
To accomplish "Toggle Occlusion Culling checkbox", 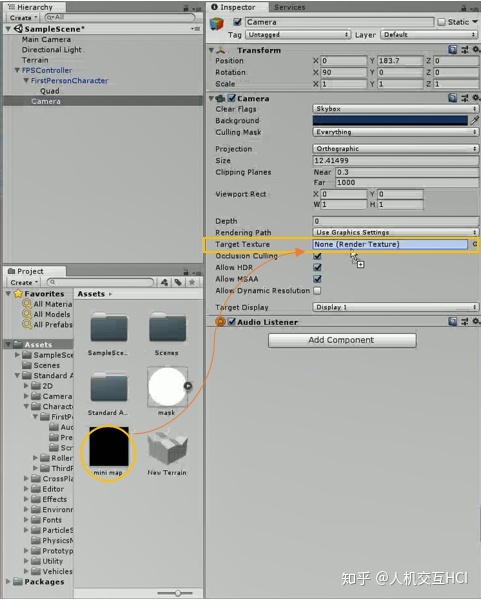I will [317, 256].
